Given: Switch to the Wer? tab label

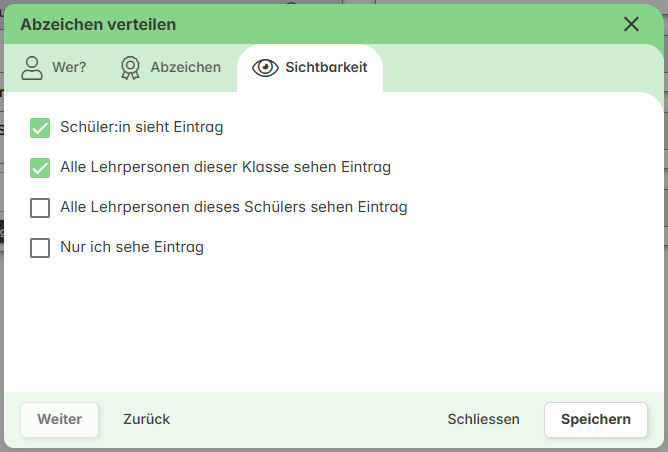Looking at the screenshot, I should coord(69,67).
